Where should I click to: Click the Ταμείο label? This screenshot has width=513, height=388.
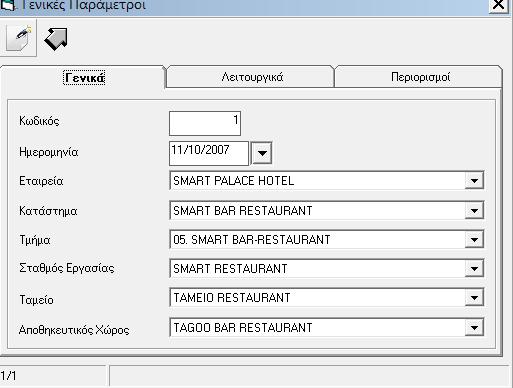(x=36, y=300)
